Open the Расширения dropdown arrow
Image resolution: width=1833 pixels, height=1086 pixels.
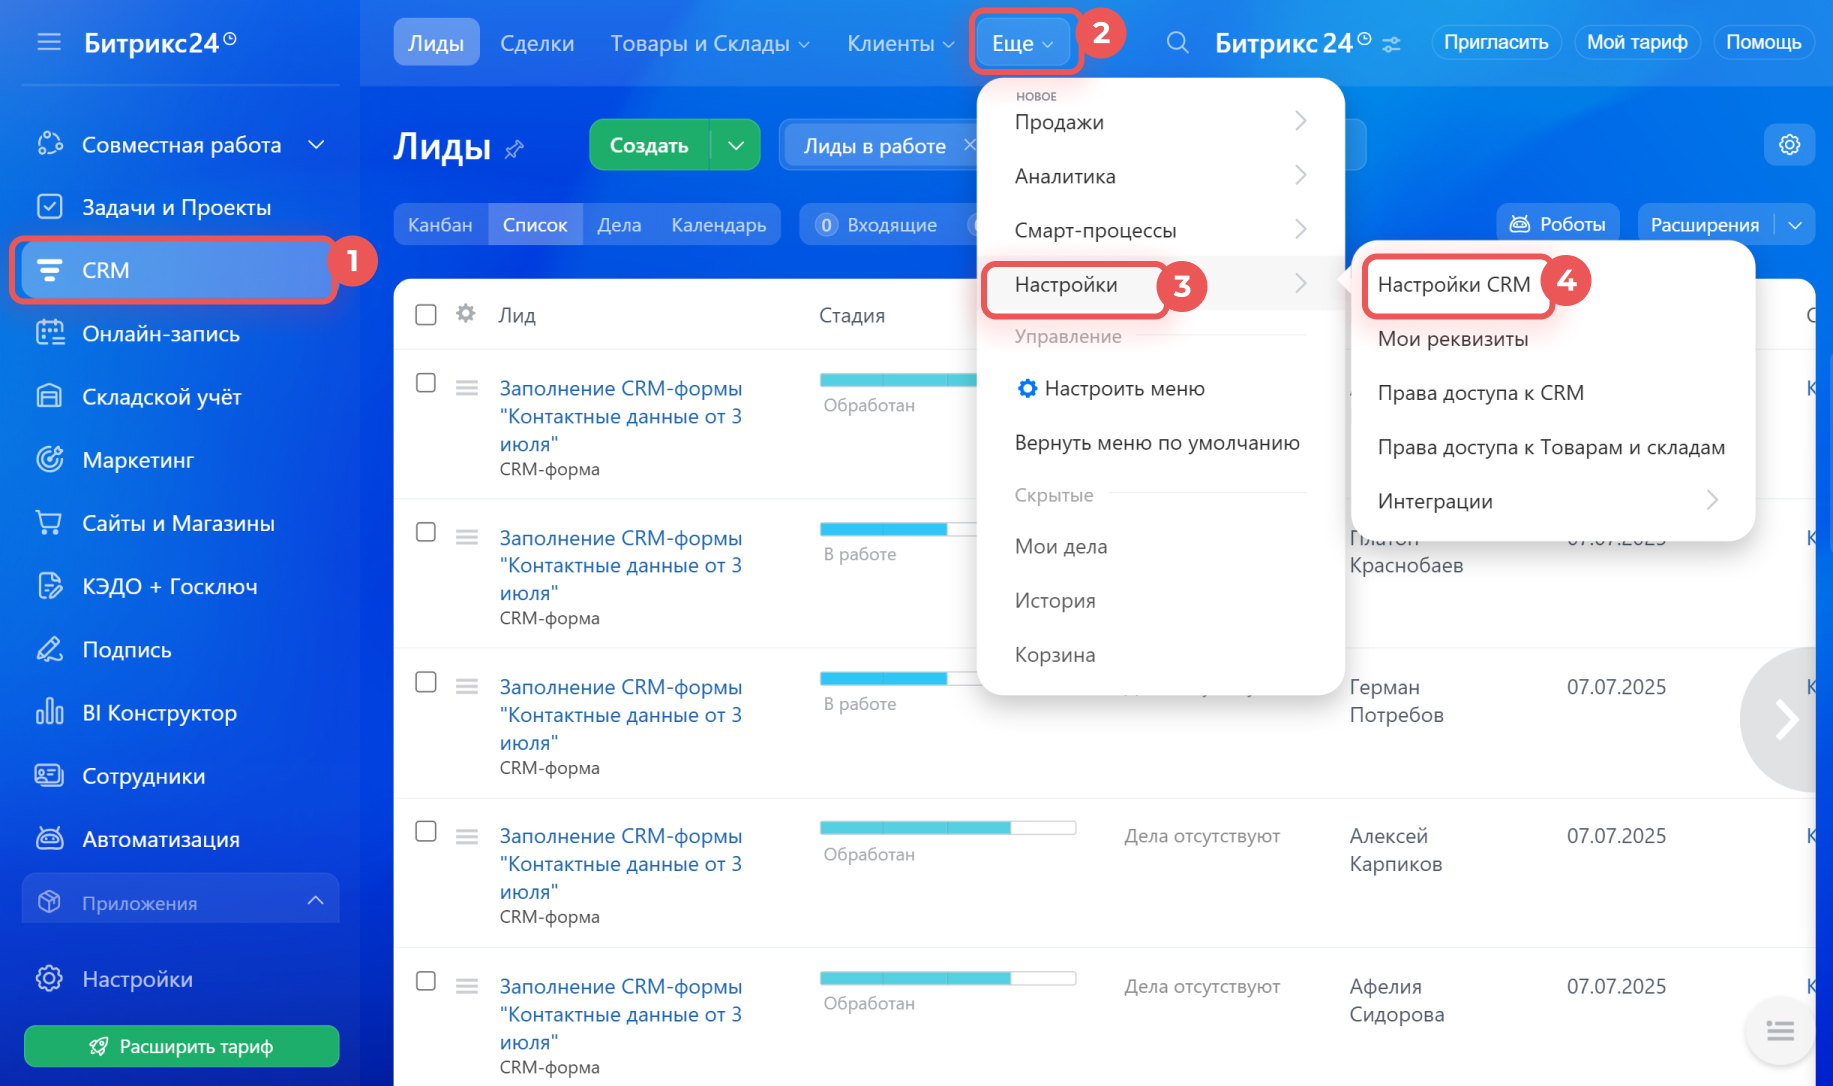(1795, 225)
